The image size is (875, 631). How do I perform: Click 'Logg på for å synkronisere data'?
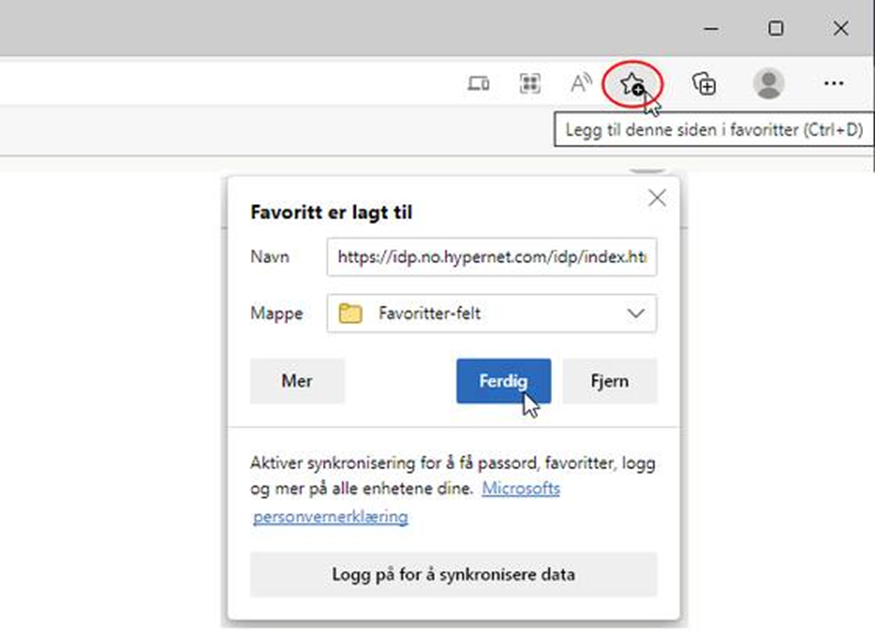coord(453,575)
